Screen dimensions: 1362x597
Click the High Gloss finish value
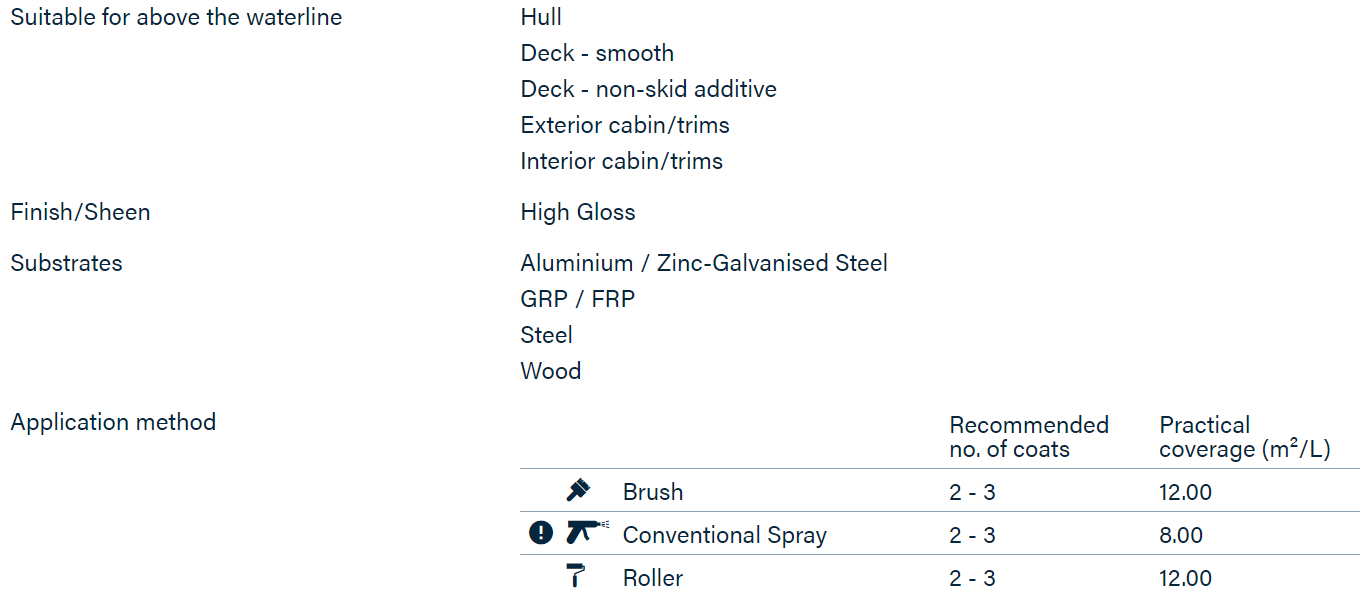point(578,212)
